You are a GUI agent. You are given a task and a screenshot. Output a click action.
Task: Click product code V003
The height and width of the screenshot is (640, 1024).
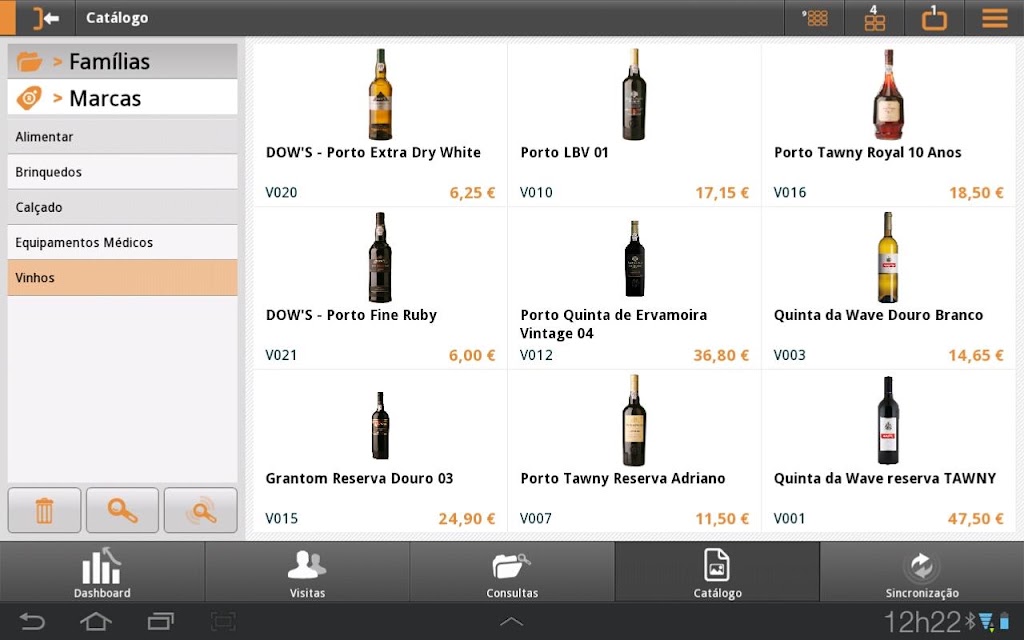click(790, 355)
